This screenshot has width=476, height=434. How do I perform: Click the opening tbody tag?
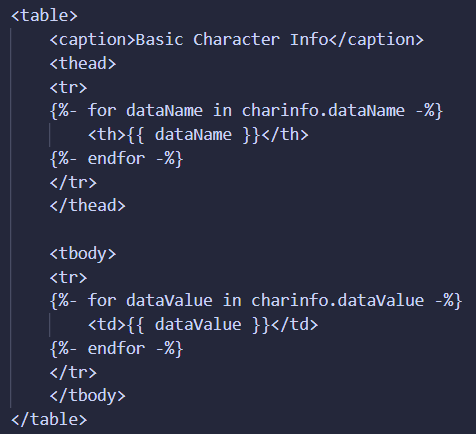(83, 254)
